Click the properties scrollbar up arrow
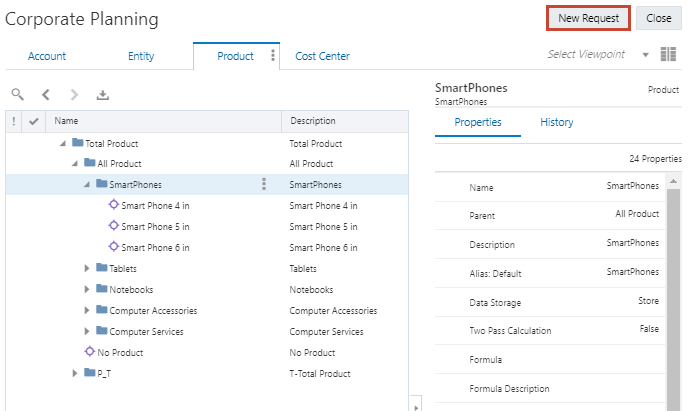 (x=673, y=181)
